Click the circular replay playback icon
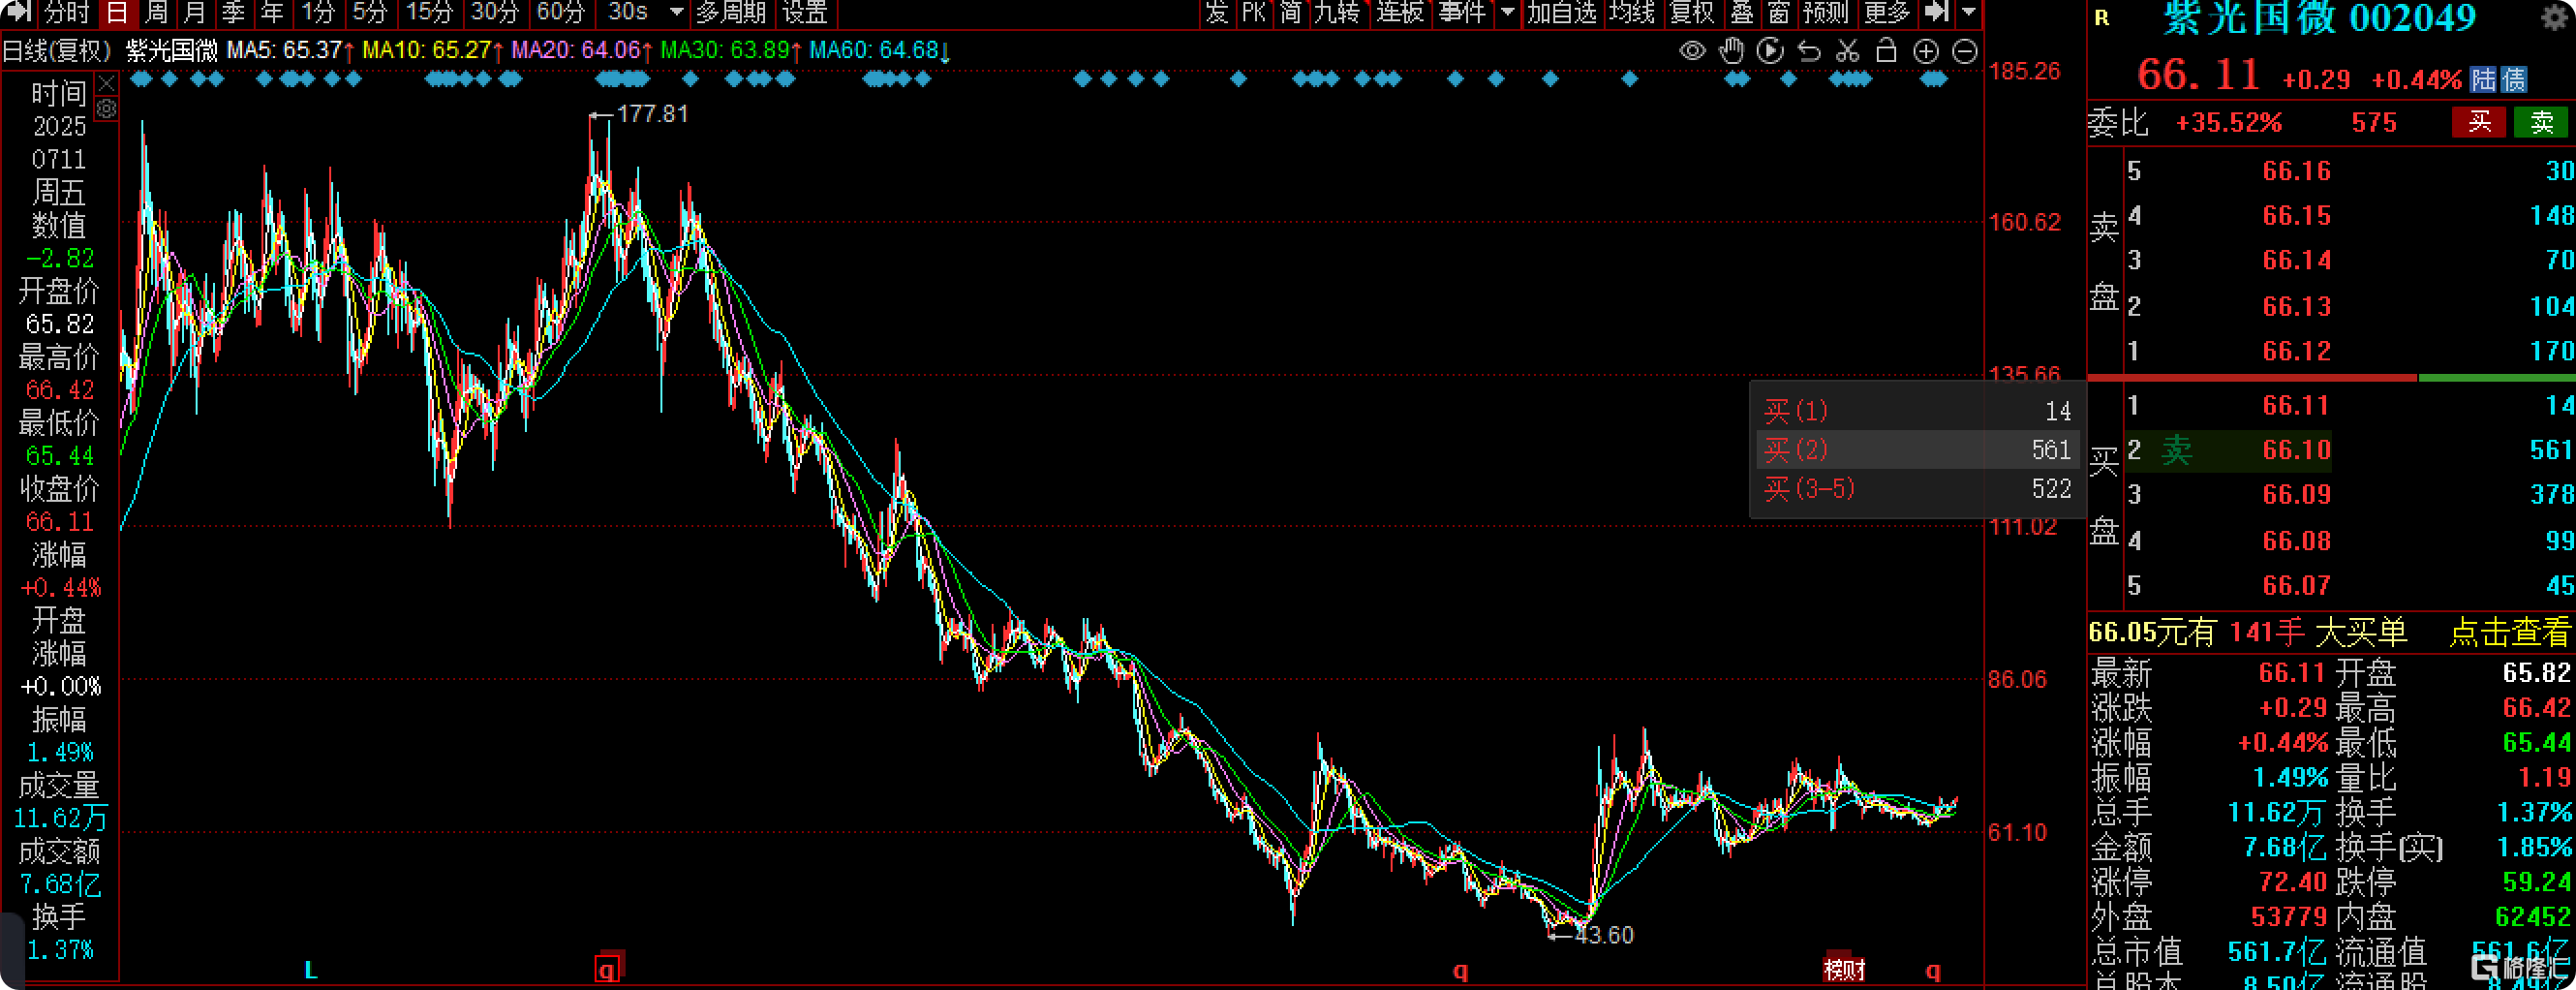The image size is (2576, 990). pyautogui.click(x=1770, y=51)
